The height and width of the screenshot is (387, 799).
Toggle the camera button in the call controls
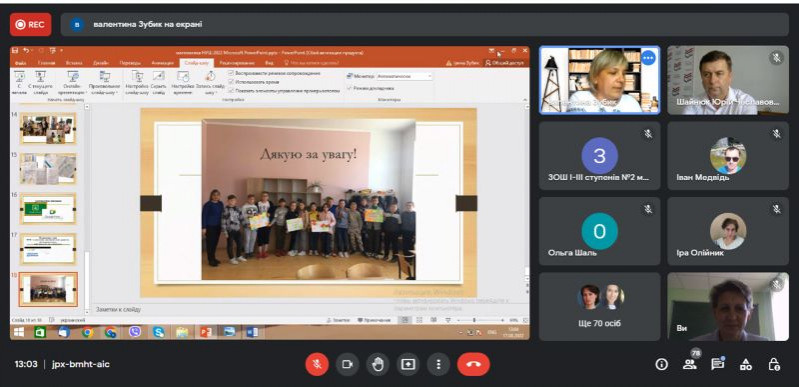point(348,364)
